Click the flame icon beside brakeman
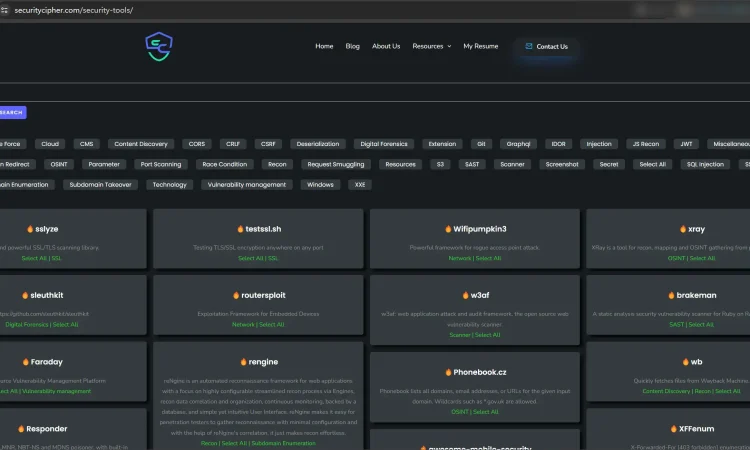 point(671,295)
